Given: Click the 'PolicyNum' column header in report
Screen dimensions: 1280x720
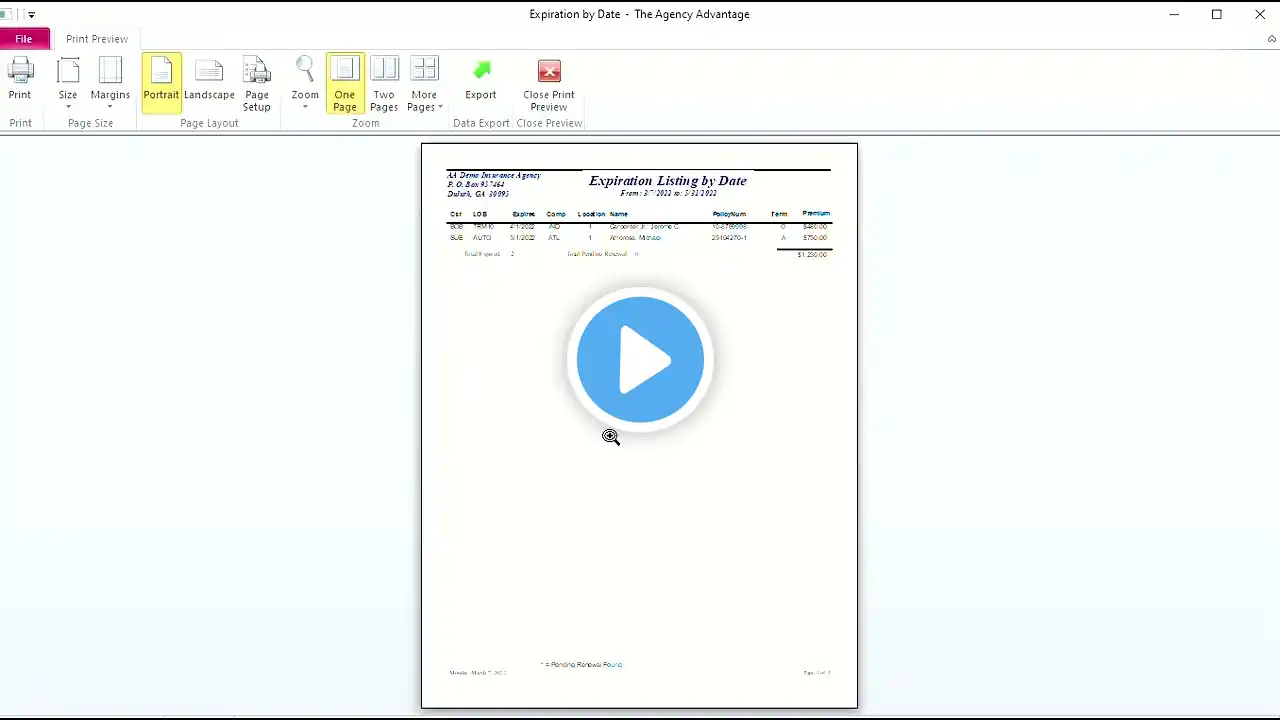Looking at the screenshot, I should tap(729, 214).
